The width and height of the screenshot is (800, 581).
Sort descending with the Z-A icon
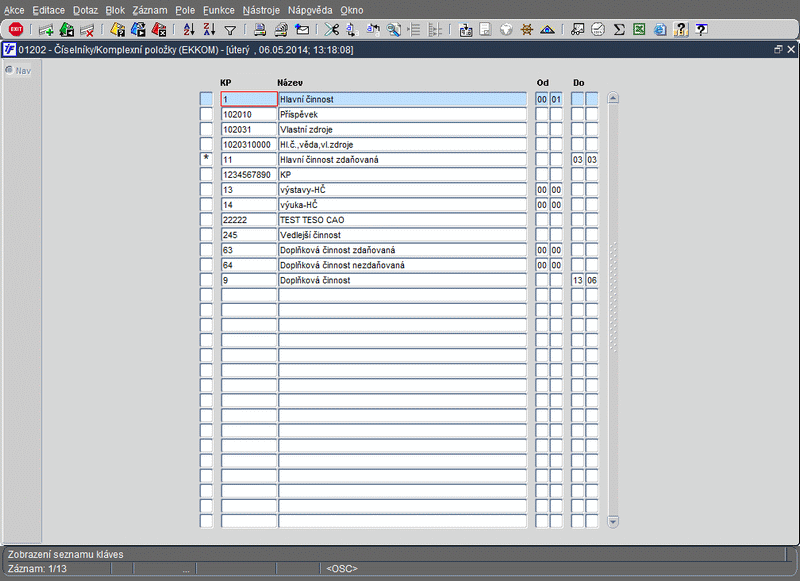[209, 30]
